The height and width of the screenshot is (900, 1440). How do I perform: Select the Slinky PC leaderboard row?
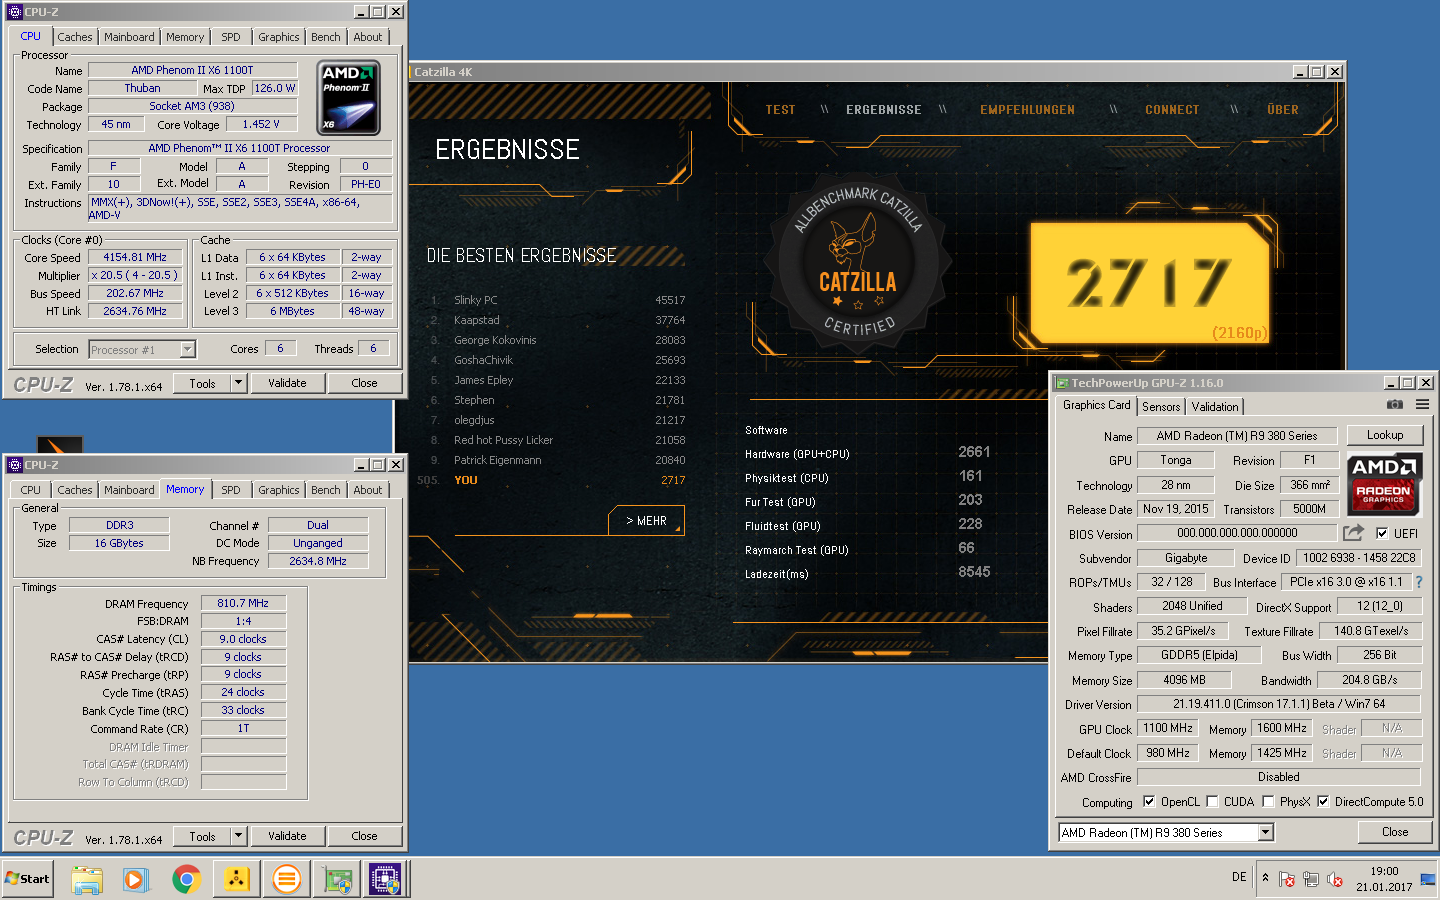pyautogui.click(x=558, y=300)
